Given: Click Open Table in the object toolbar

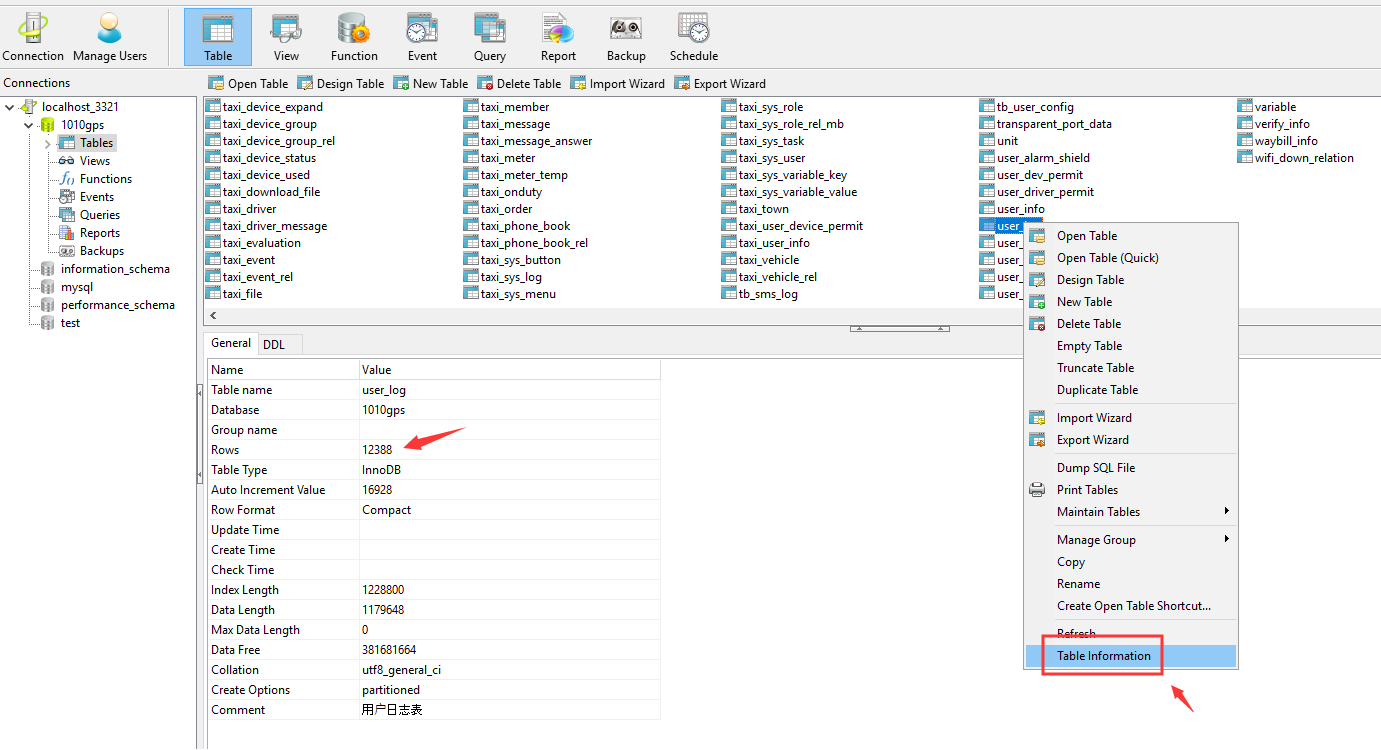Looking at the screenshot, I should pyautogui.click(x=248, y=84).
